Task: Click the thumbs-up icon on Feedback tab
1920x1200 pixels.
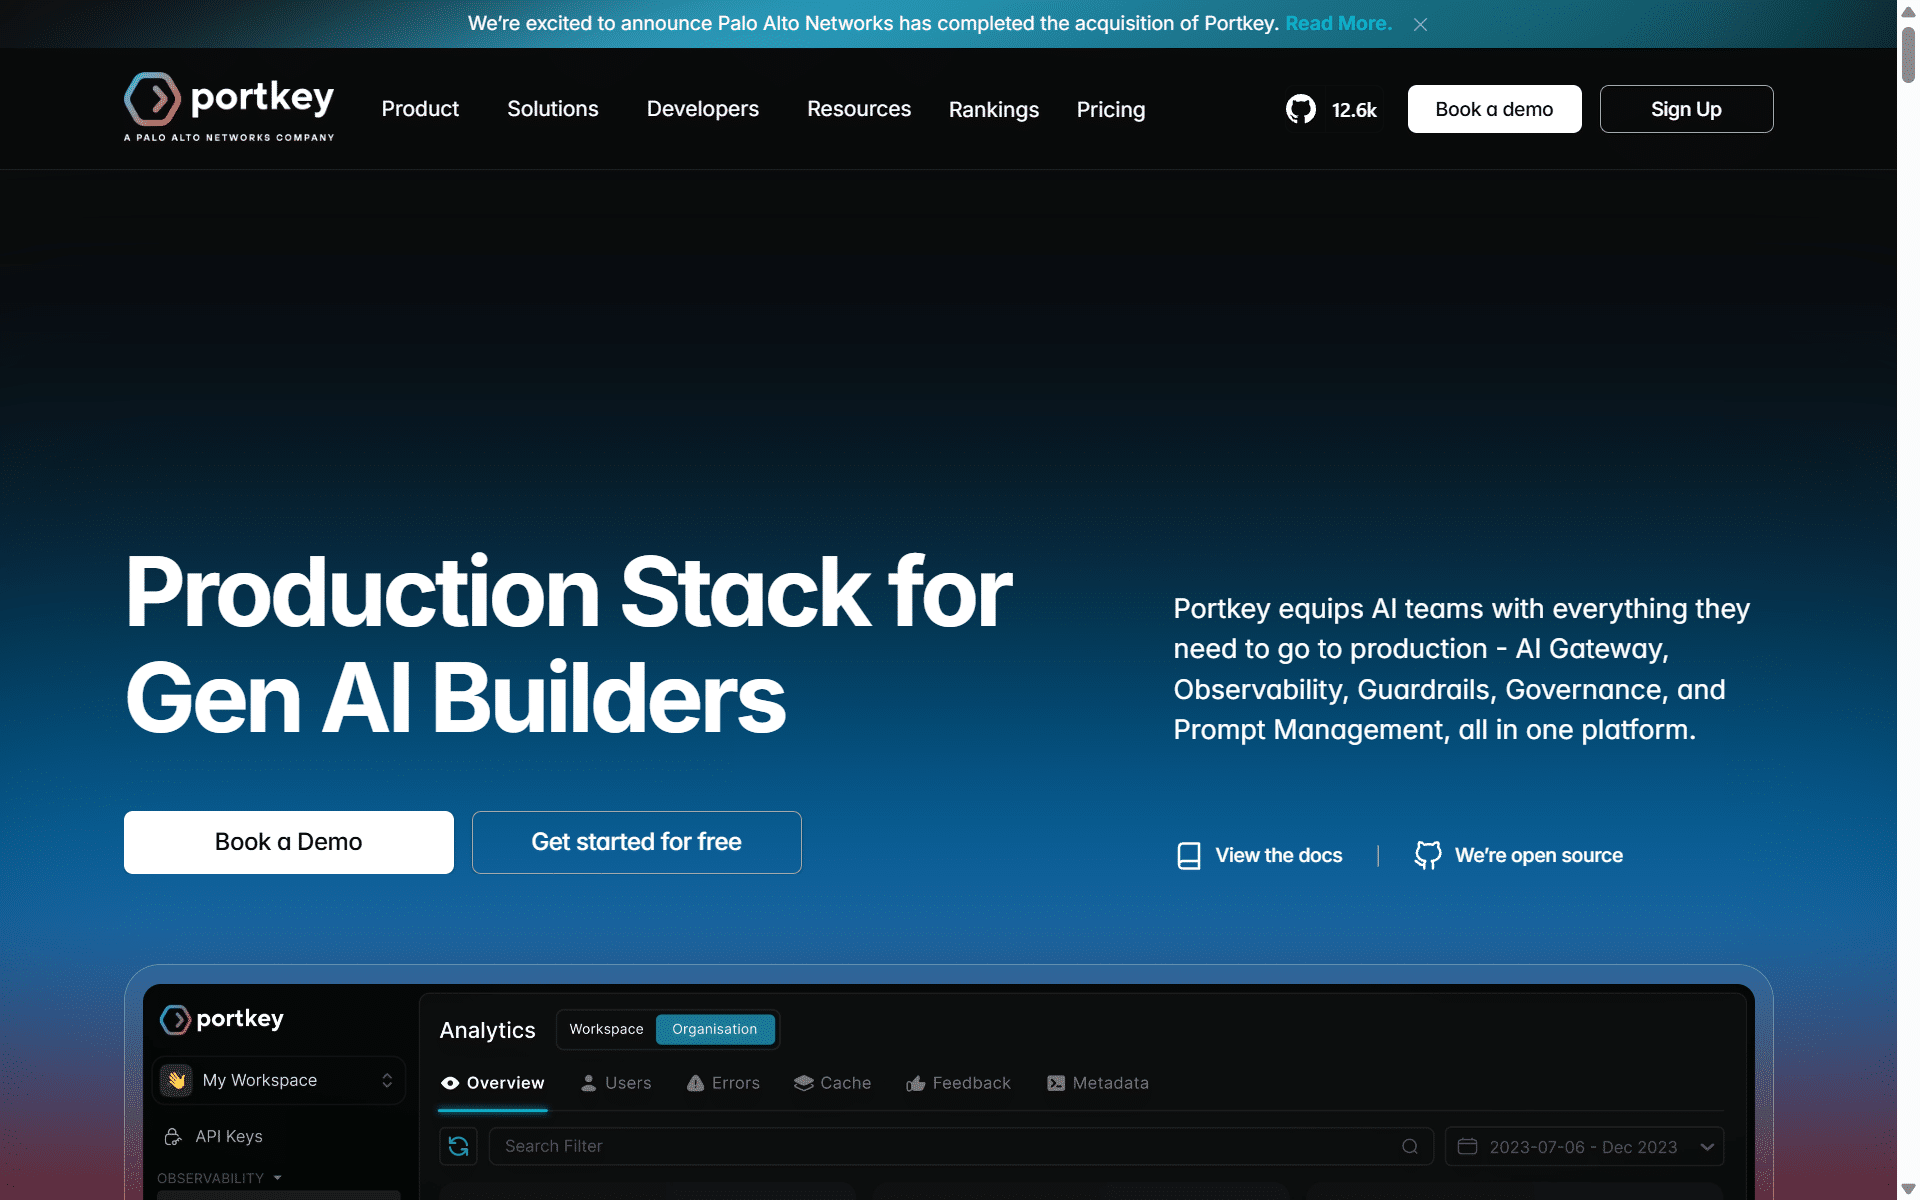Action: pyautogui.click(x=915, y=1083)
